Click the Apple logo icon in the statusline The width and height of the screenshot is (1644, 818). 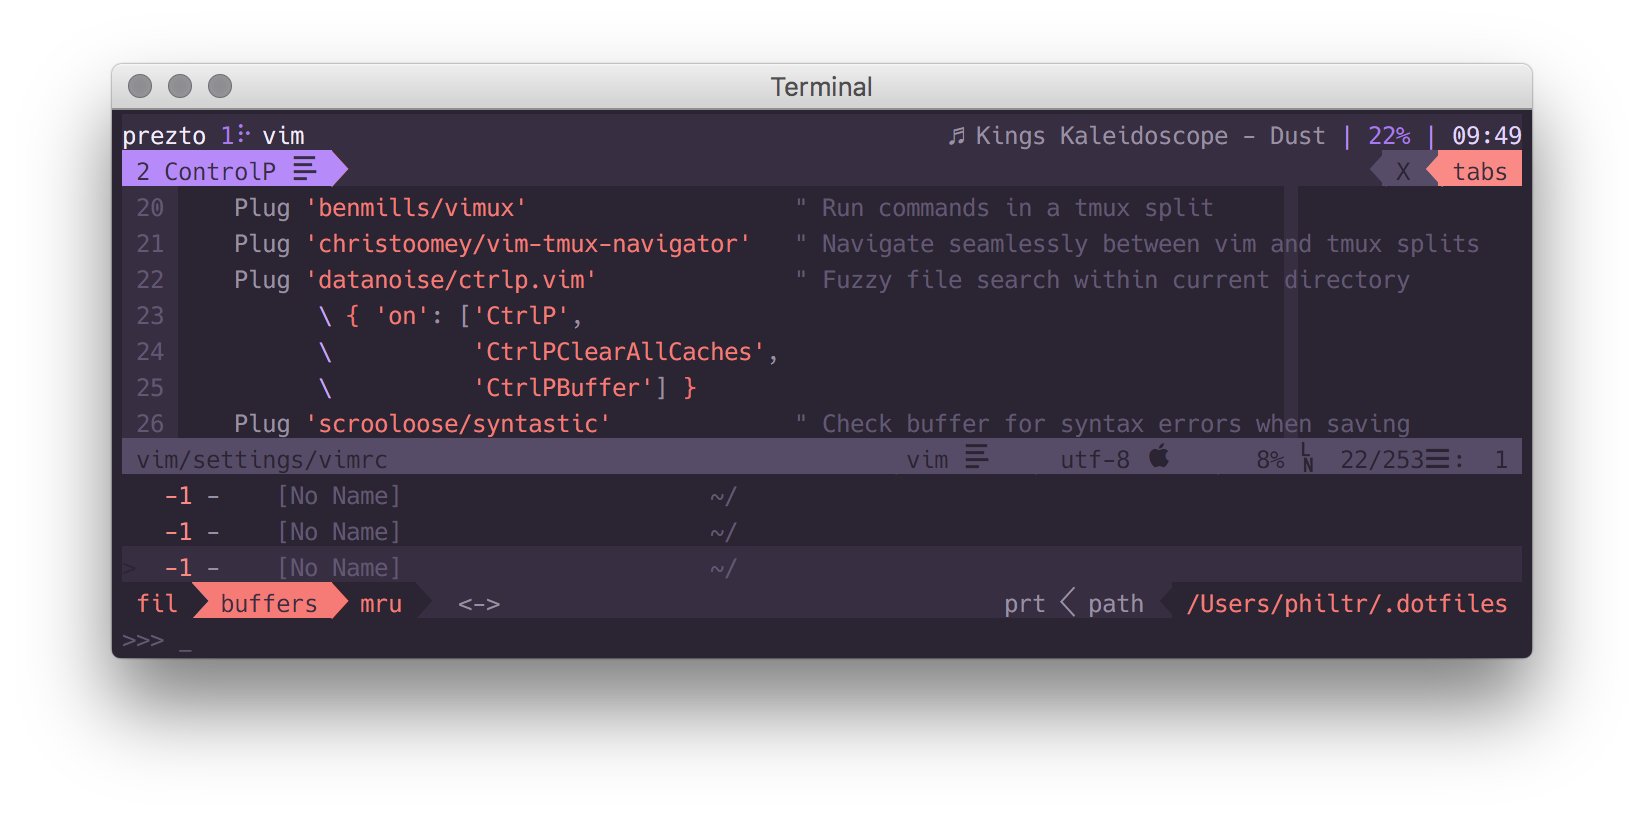point(1159,458)
